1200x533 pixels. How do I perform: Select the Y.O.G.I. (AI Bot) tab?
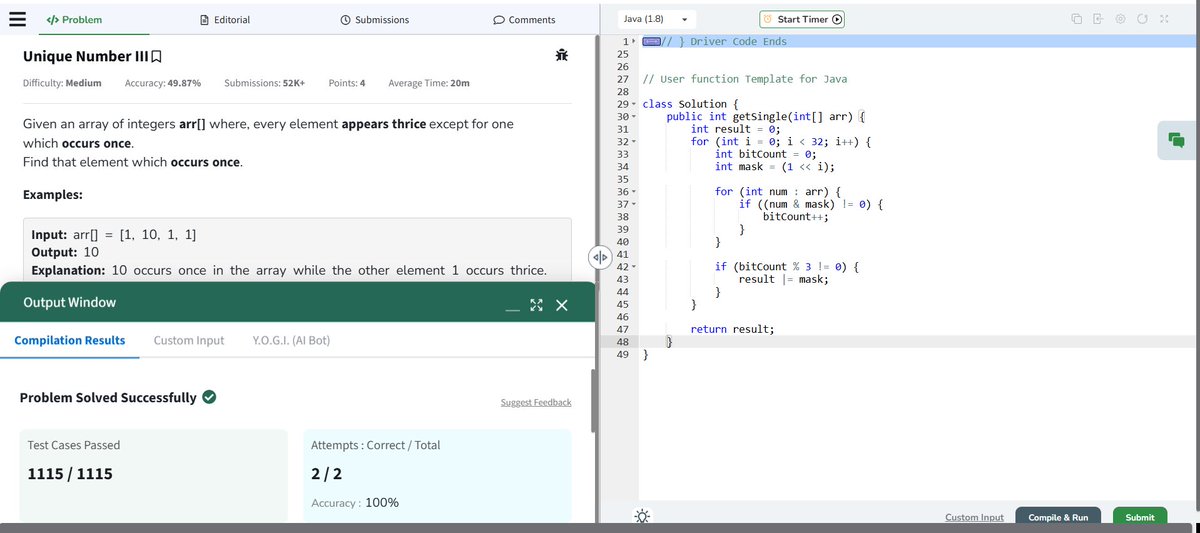pyautogui.click(x=292, y=340)
